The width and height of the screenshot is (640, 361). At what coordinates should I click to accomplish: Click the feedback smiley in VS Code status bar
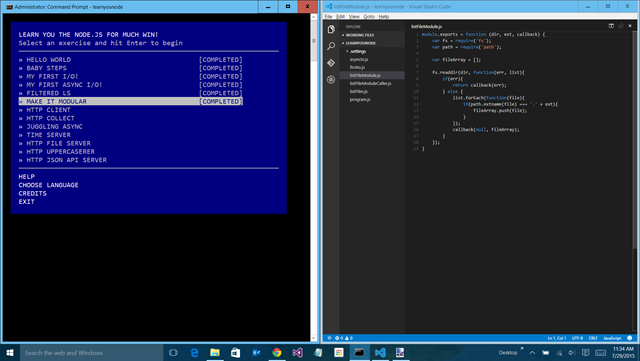click(x=630, y=338)
